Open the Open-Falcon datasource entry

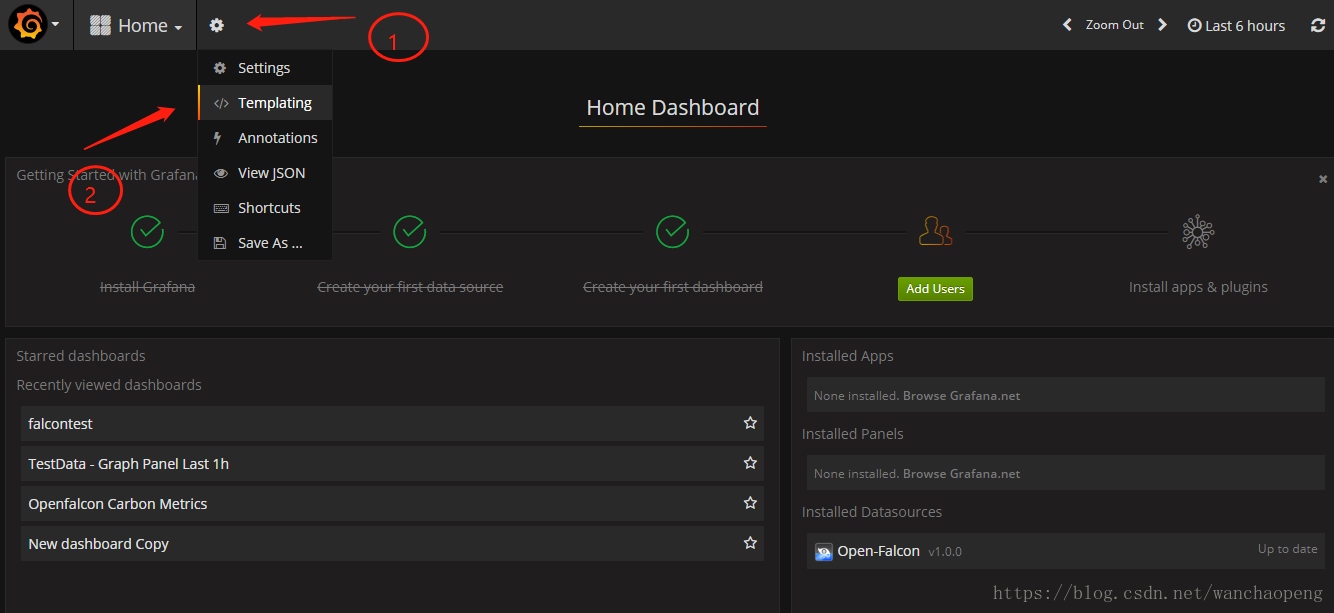(x=1065, y=551)
